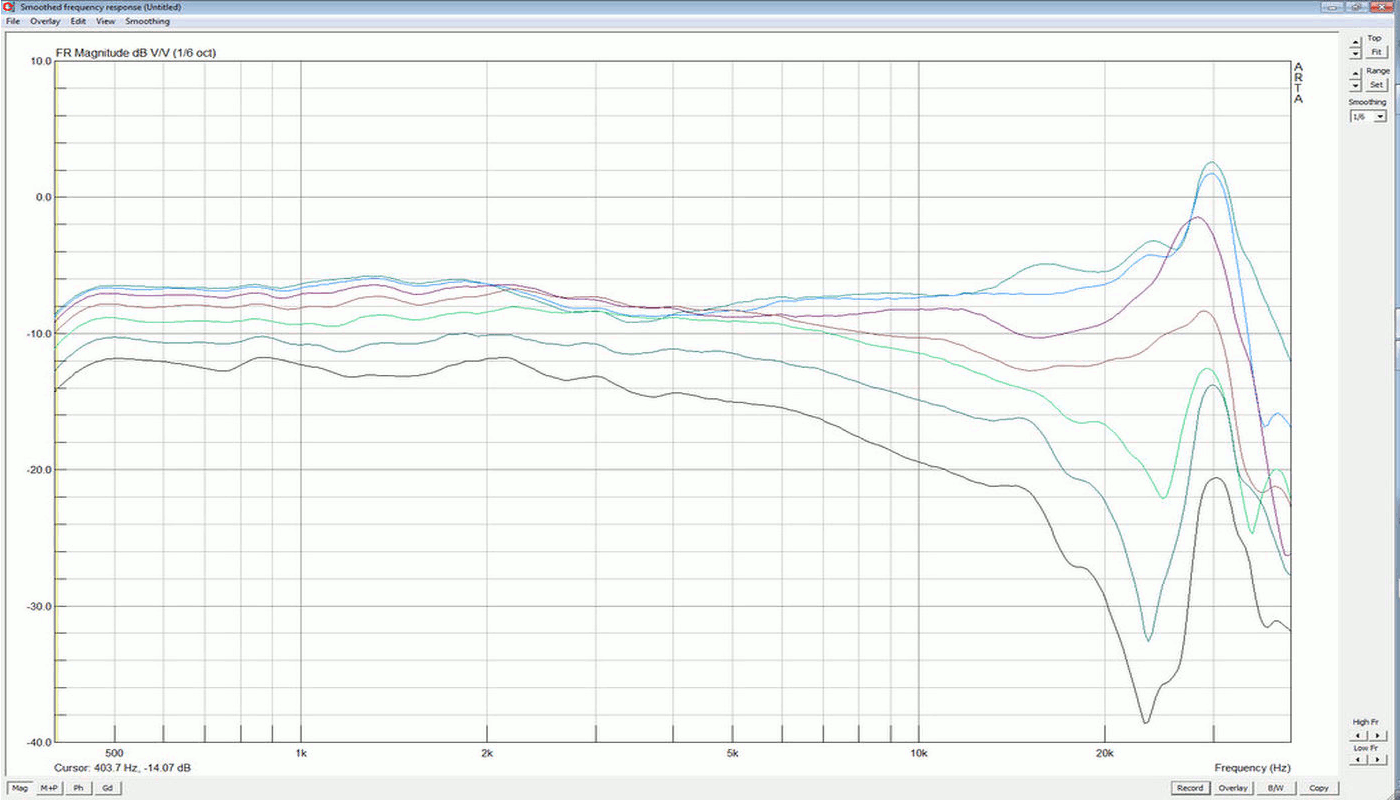Switch to M+P display mode
The image size is (1400, 800).
(49, 788)
